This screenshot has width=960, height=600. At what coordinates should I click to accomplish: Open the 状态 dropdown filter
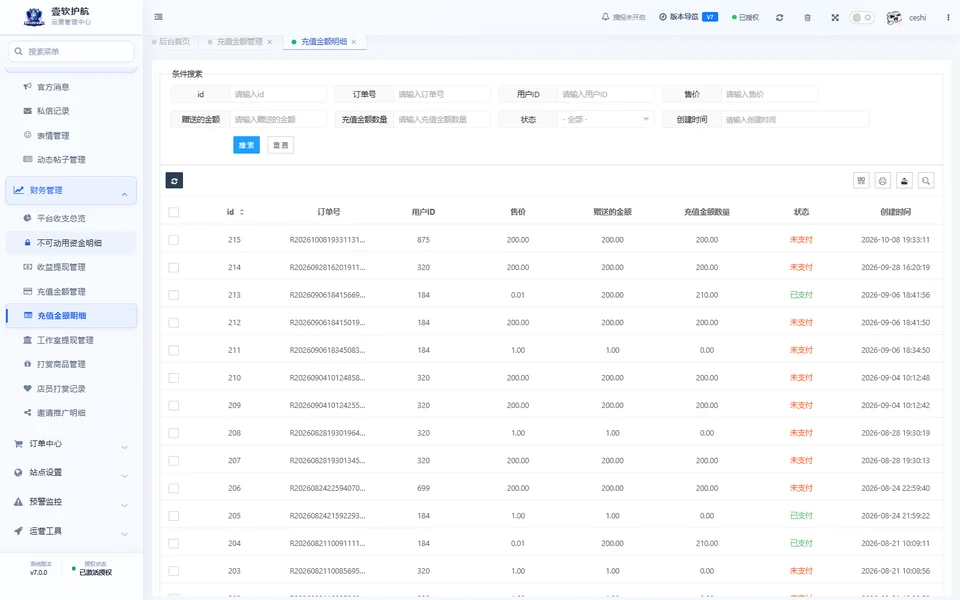(x=606, y=119)
